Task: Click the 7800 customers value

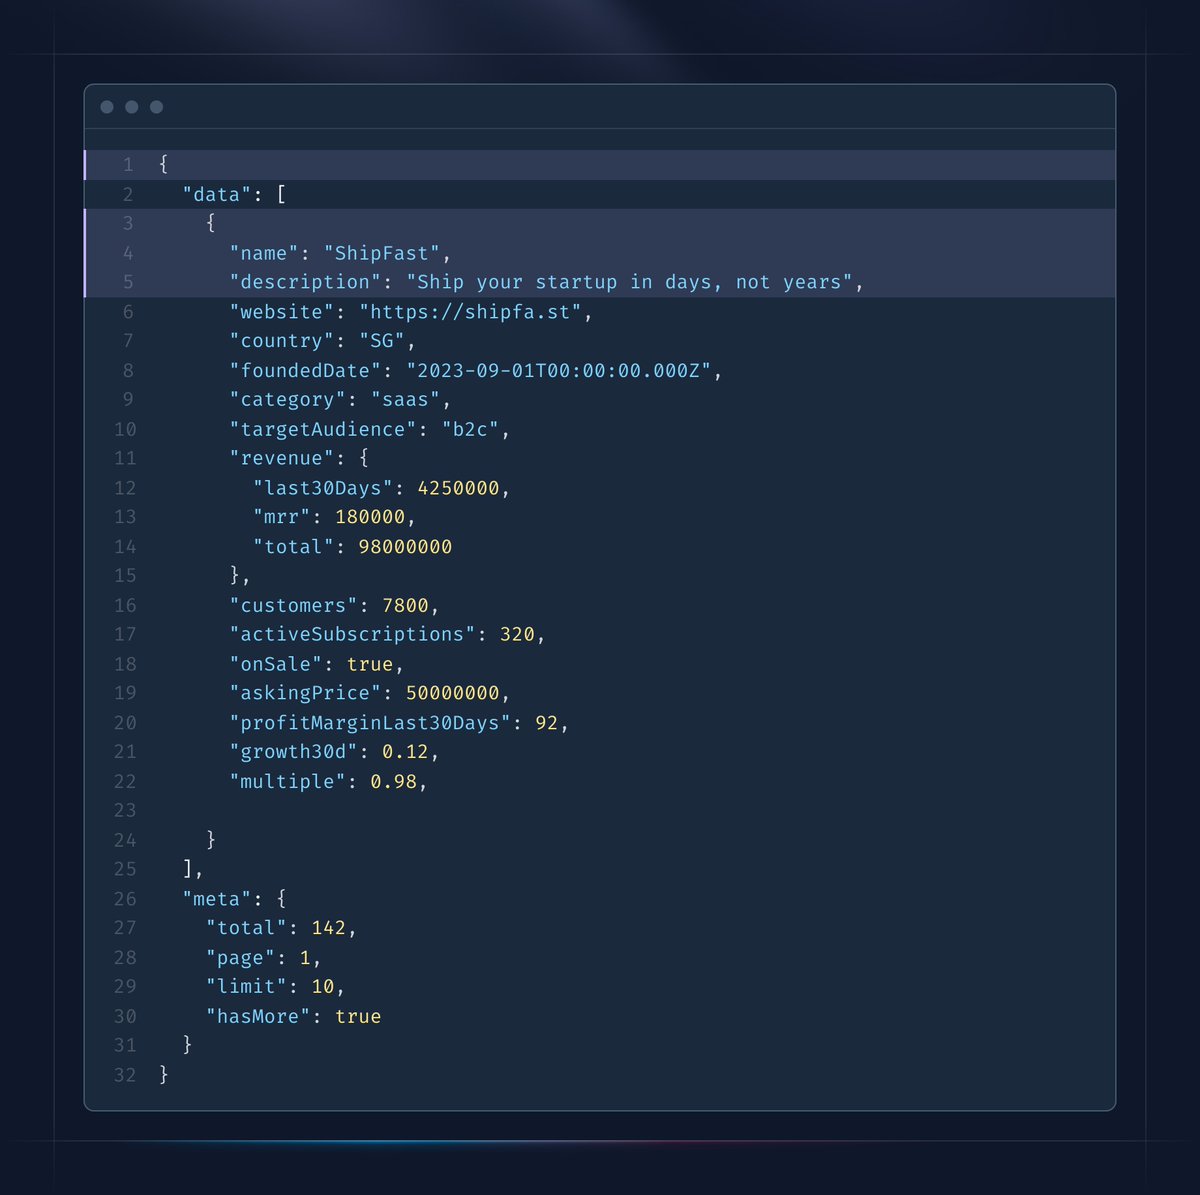Action: (x=405, y=605)
